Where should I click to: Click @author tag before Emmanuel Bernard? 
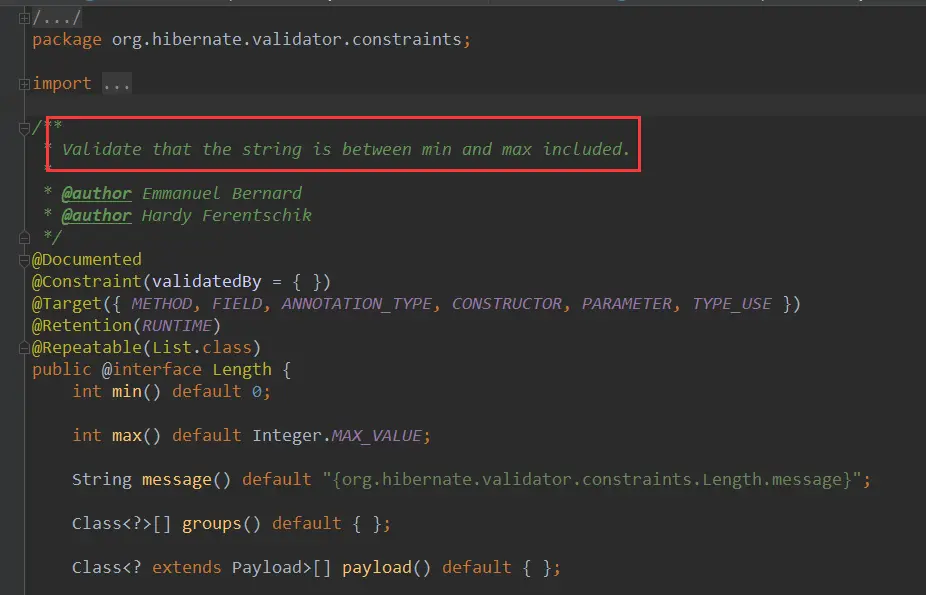coord(96,194)
